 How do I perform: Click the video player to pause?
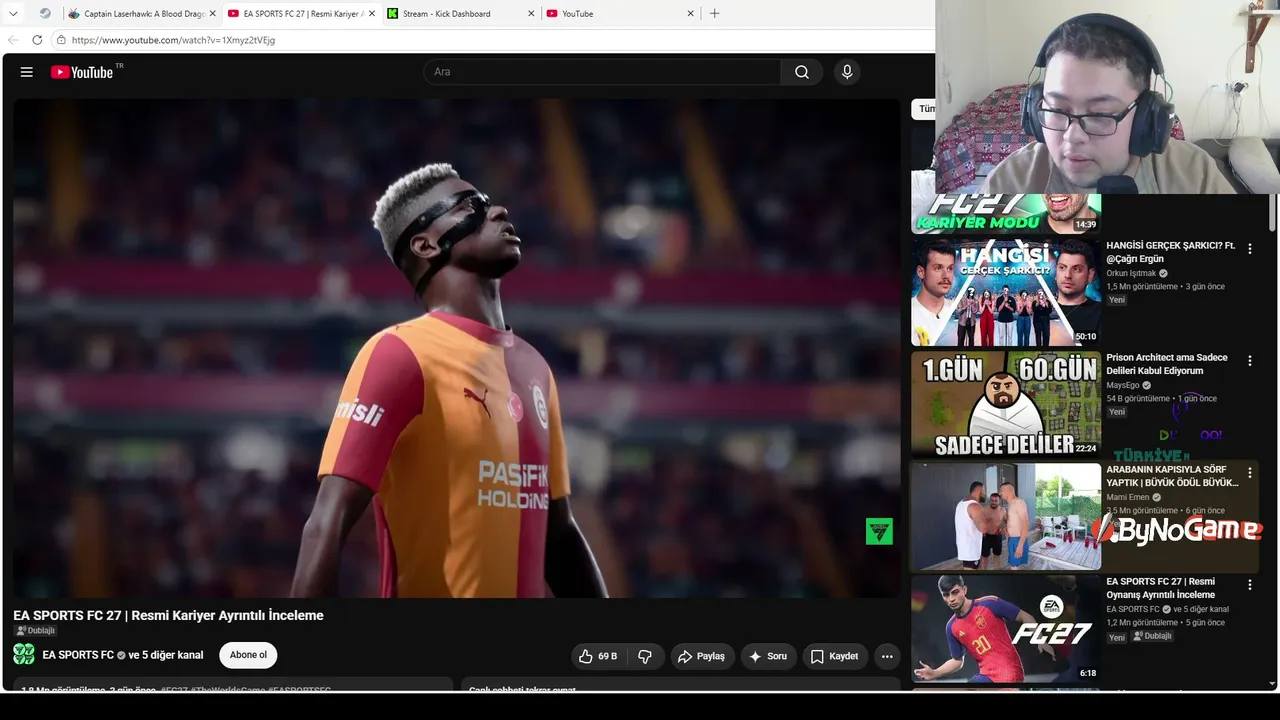[456, 348]
